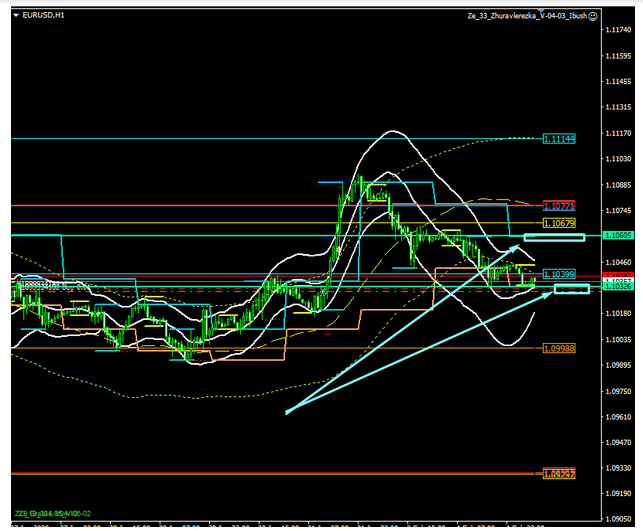Click the time scale along the chart bottom
The height and width of the screenshot is (531, 643).
pos(300,526)
